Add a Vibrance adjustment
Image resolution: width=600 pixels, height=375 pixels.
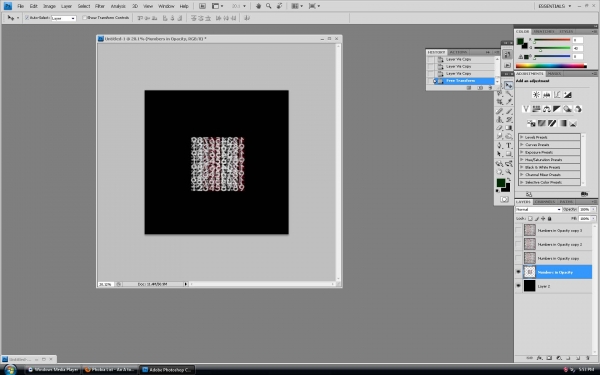[x=526, y=109]
